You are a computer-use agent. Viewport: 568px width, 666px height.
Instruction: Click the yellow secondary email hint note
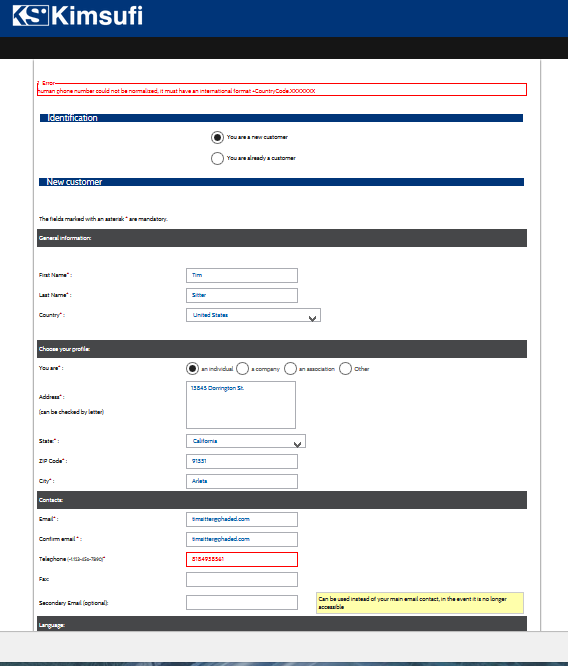click(x=420, y=603)
